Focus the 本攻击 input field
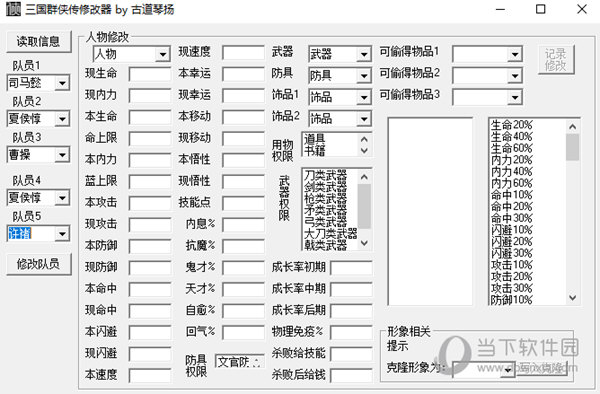This screenshot has width=600, height=394. [x=150, y=203]
